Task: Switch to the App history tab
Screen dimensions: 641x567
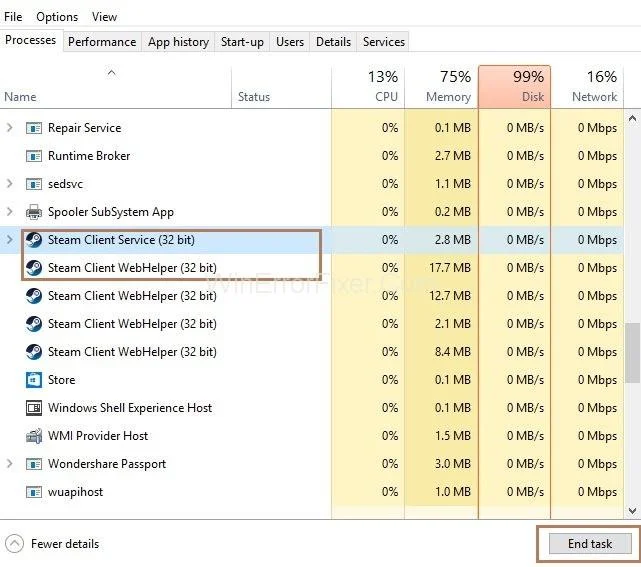Action: point(178,42)
